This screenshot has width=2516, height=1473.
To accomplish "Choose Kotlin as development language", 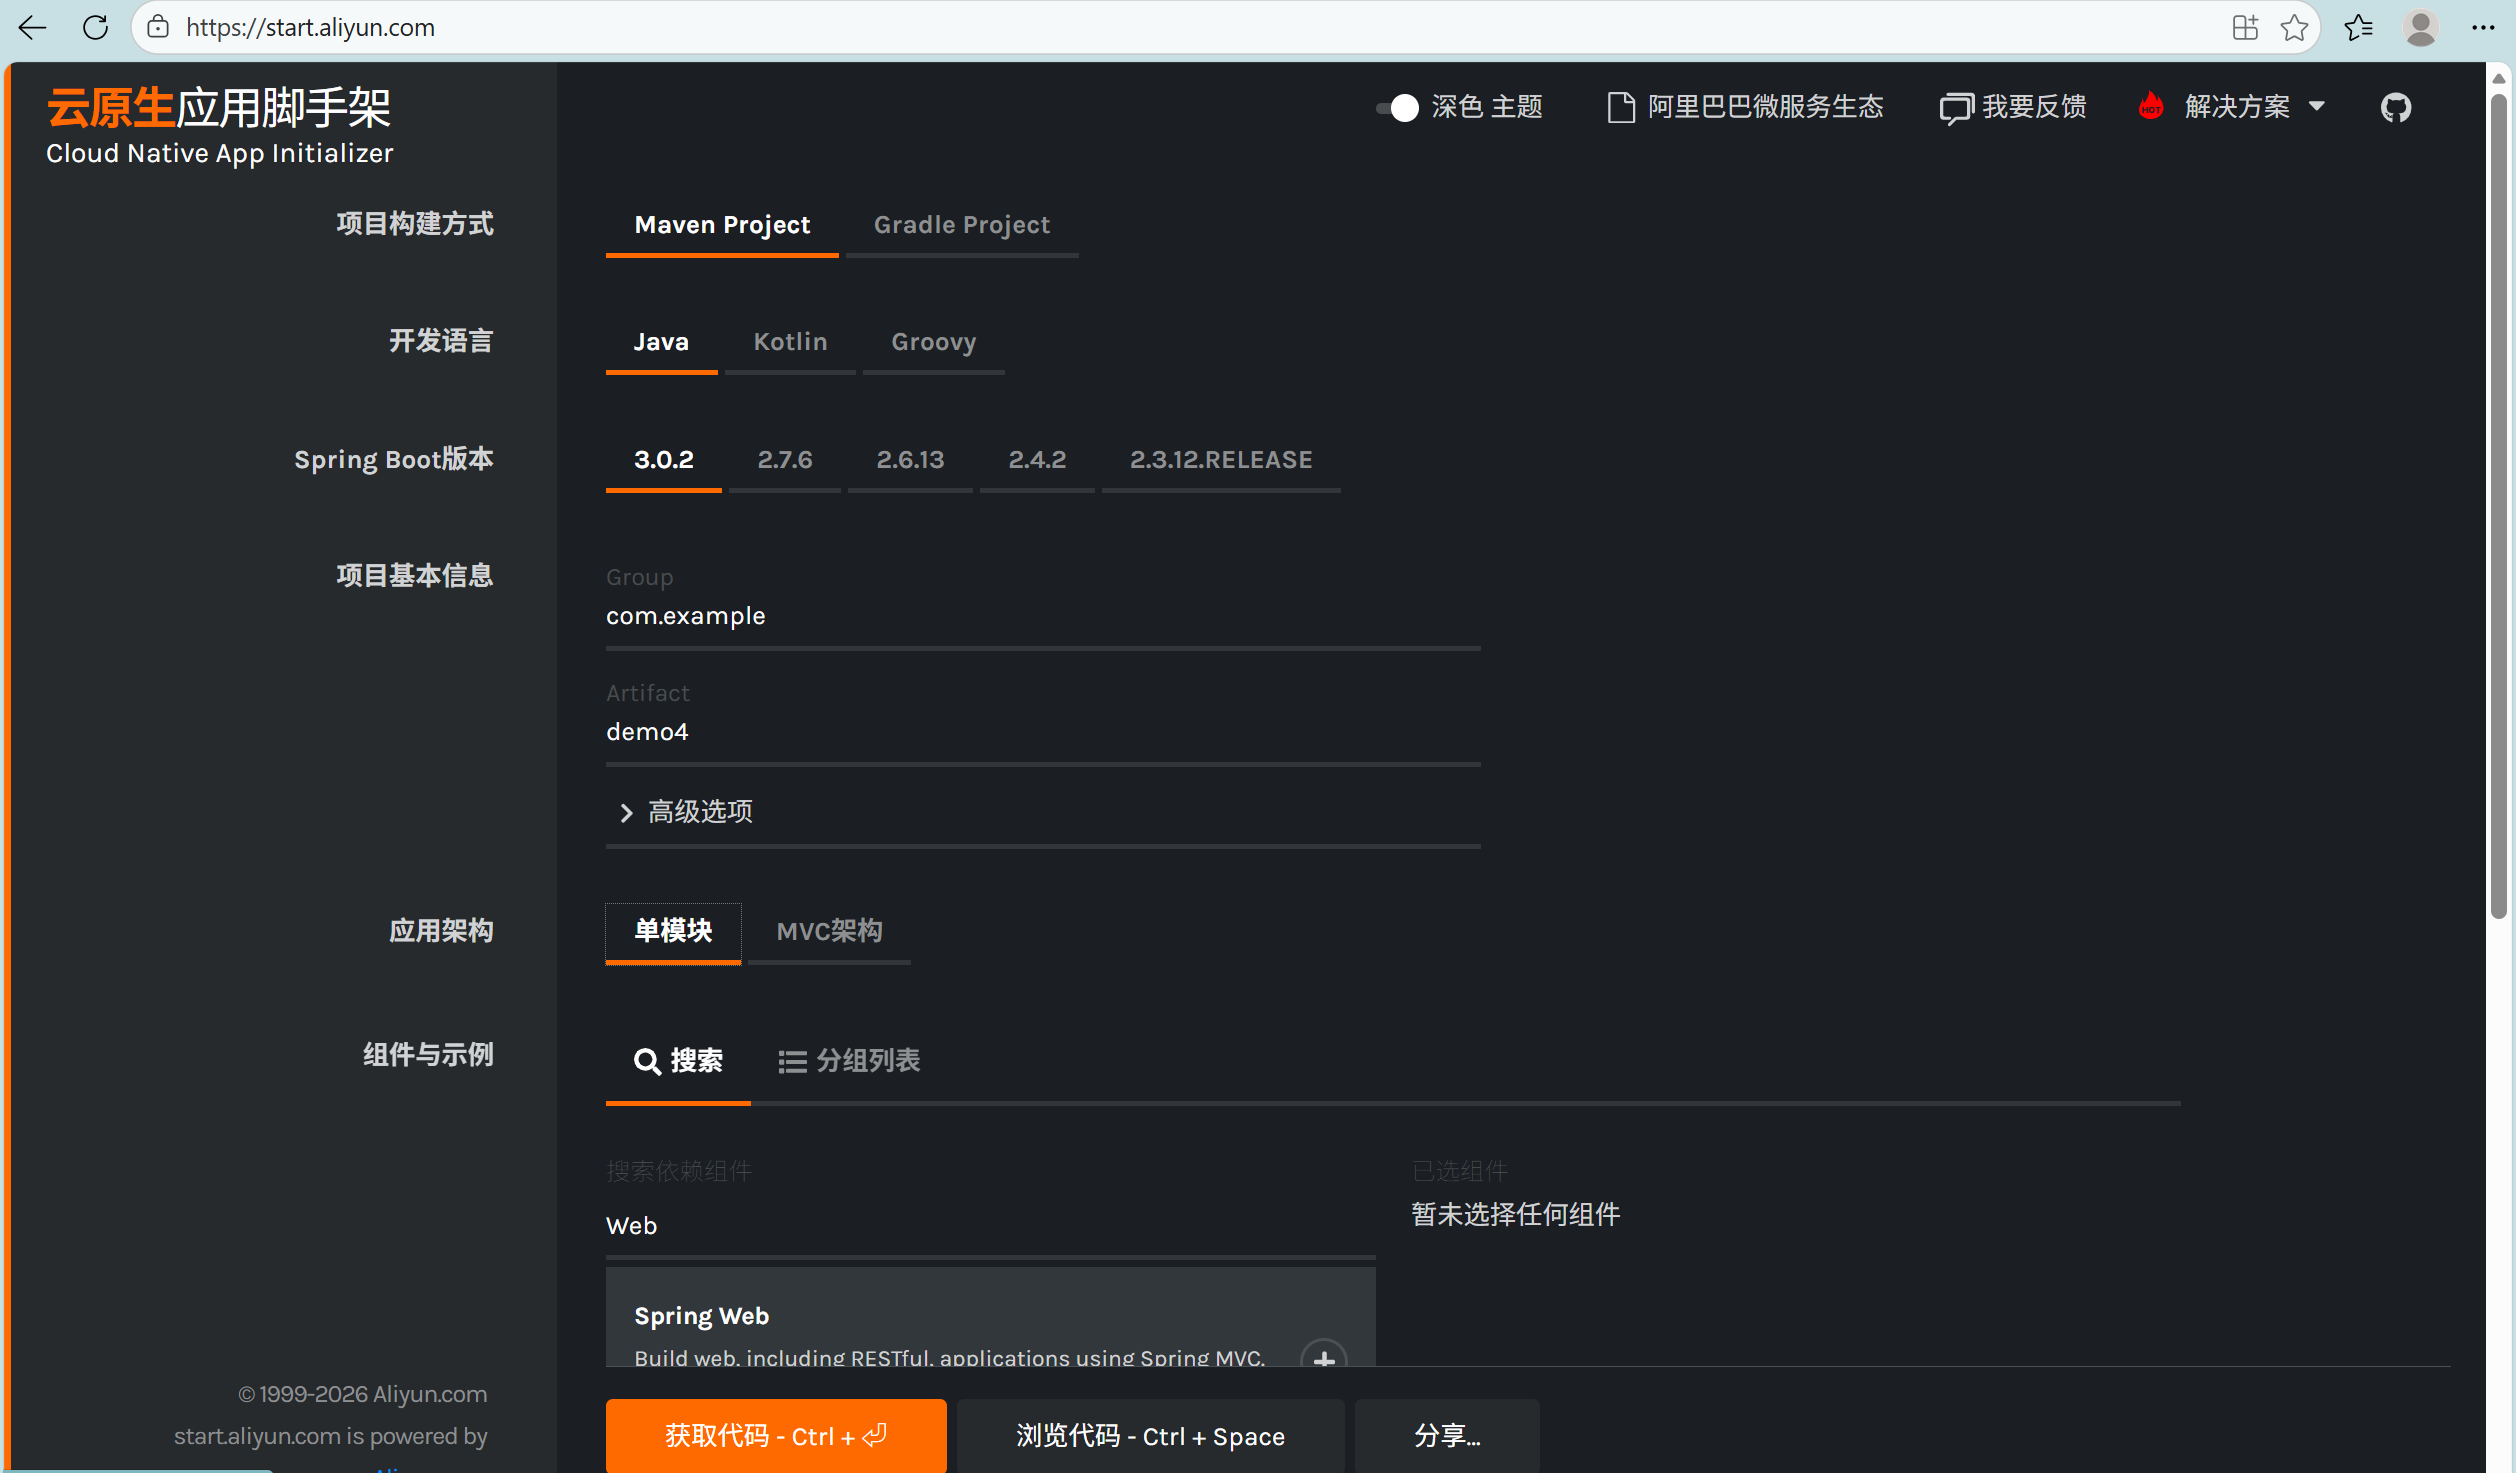I will 789,342.
